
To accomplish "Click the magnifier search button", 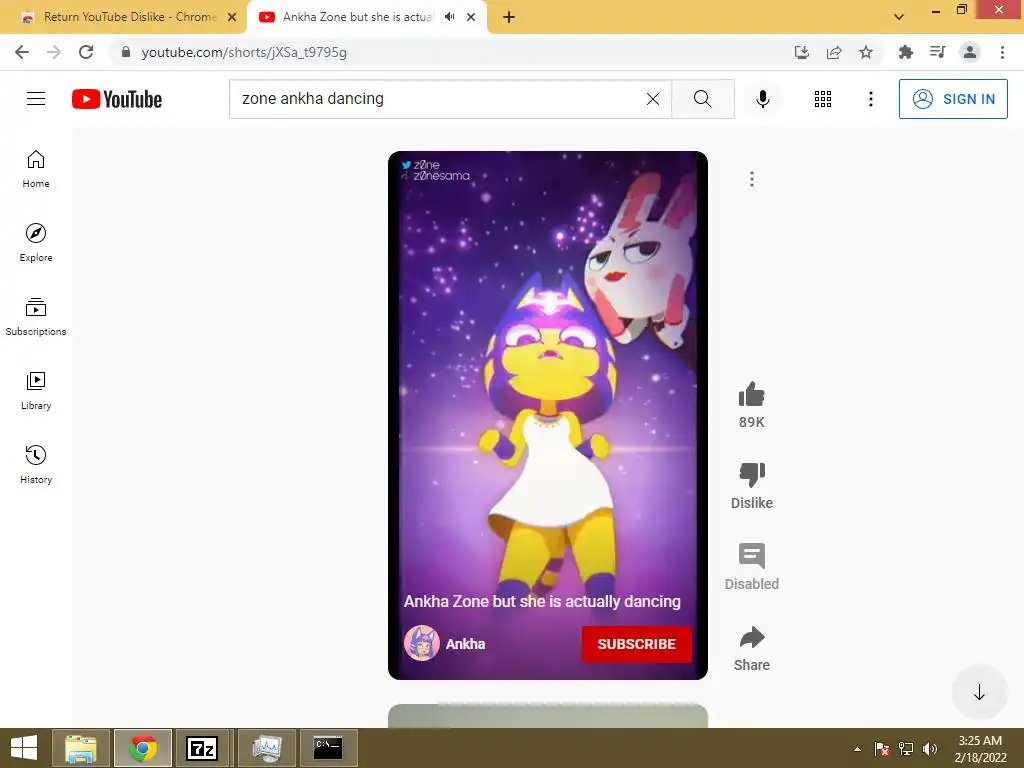I will [703, 99].
